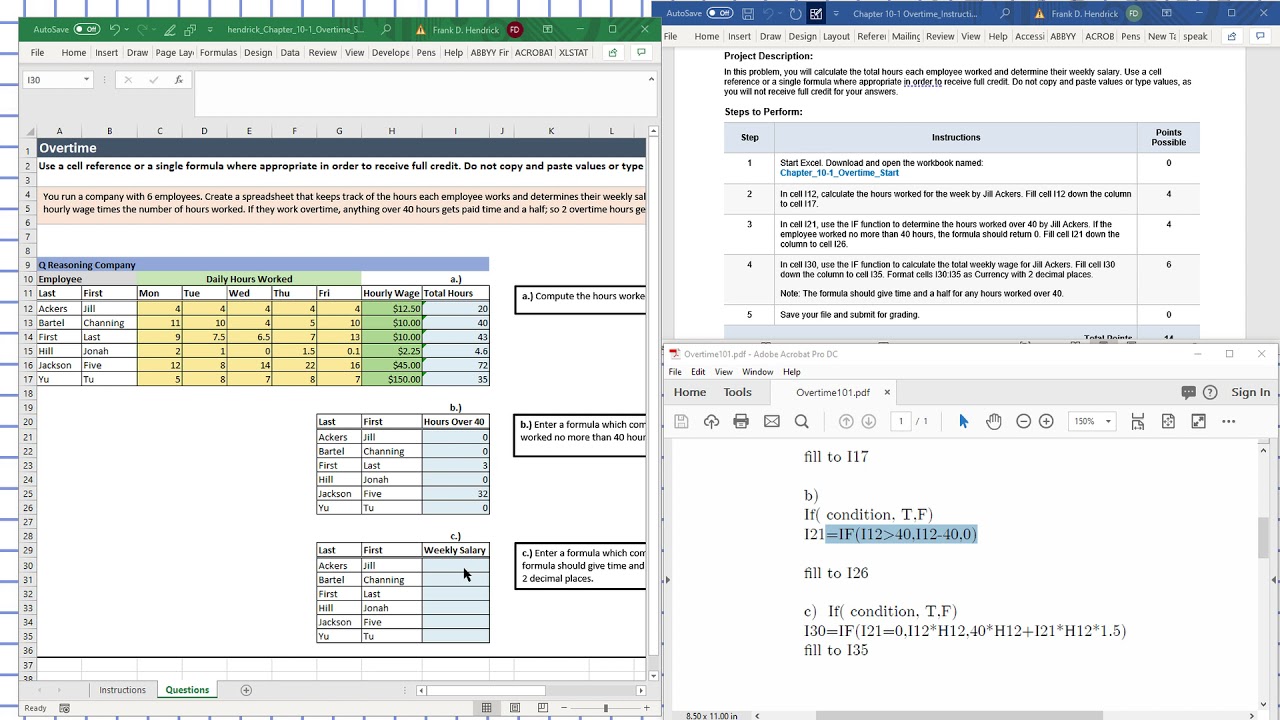Click the Insert Function fx icon
This screenshot has height=720, width=1280.
178,80
